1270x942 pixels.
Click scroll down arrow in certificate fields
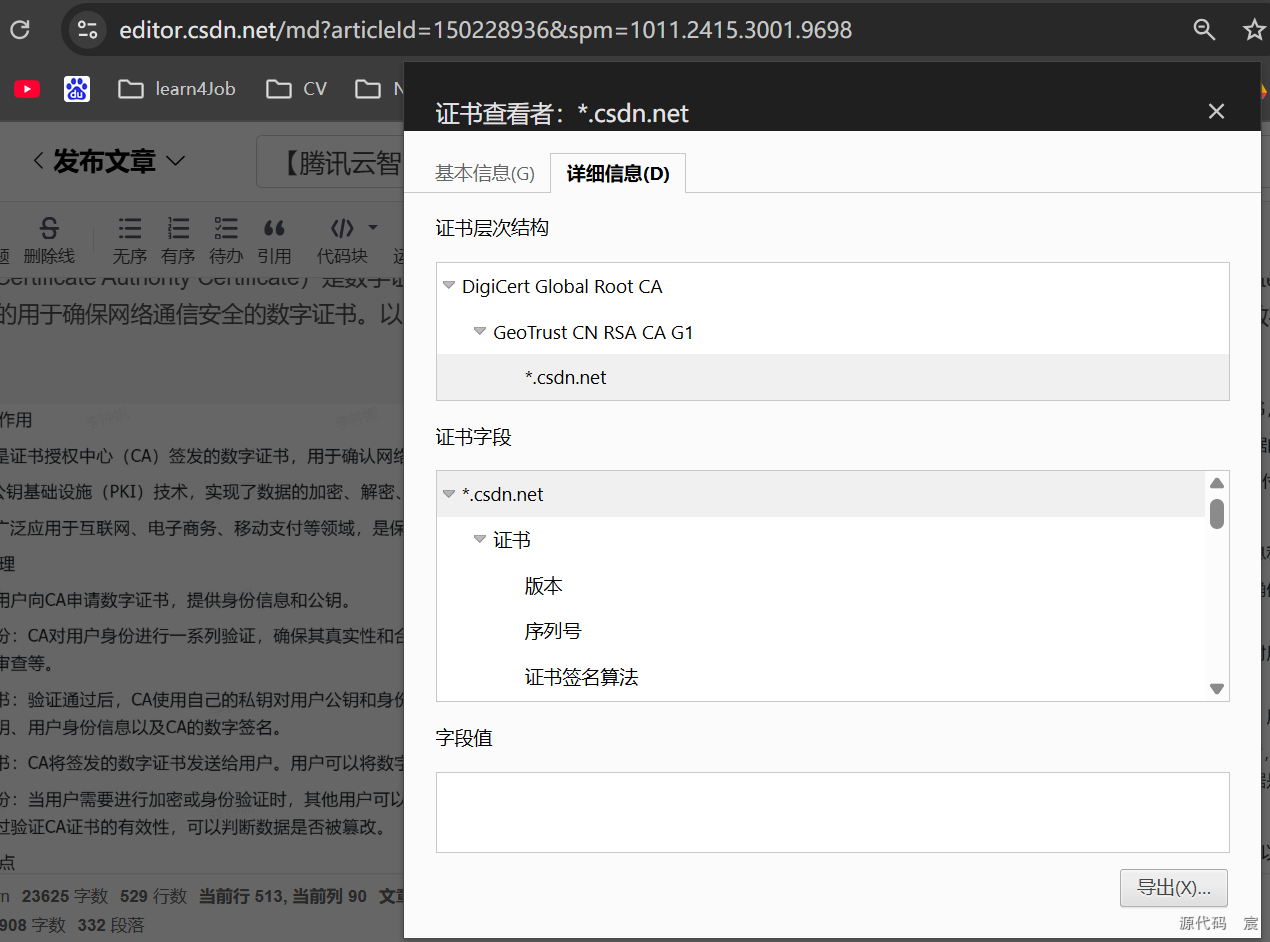pyautogui.click(x=1217, y=688)
